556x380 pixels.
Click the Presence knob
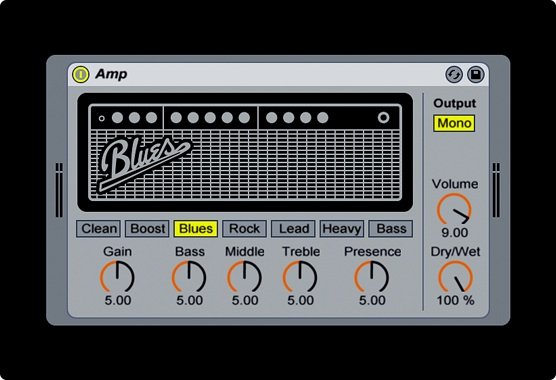tap(372, 277)
